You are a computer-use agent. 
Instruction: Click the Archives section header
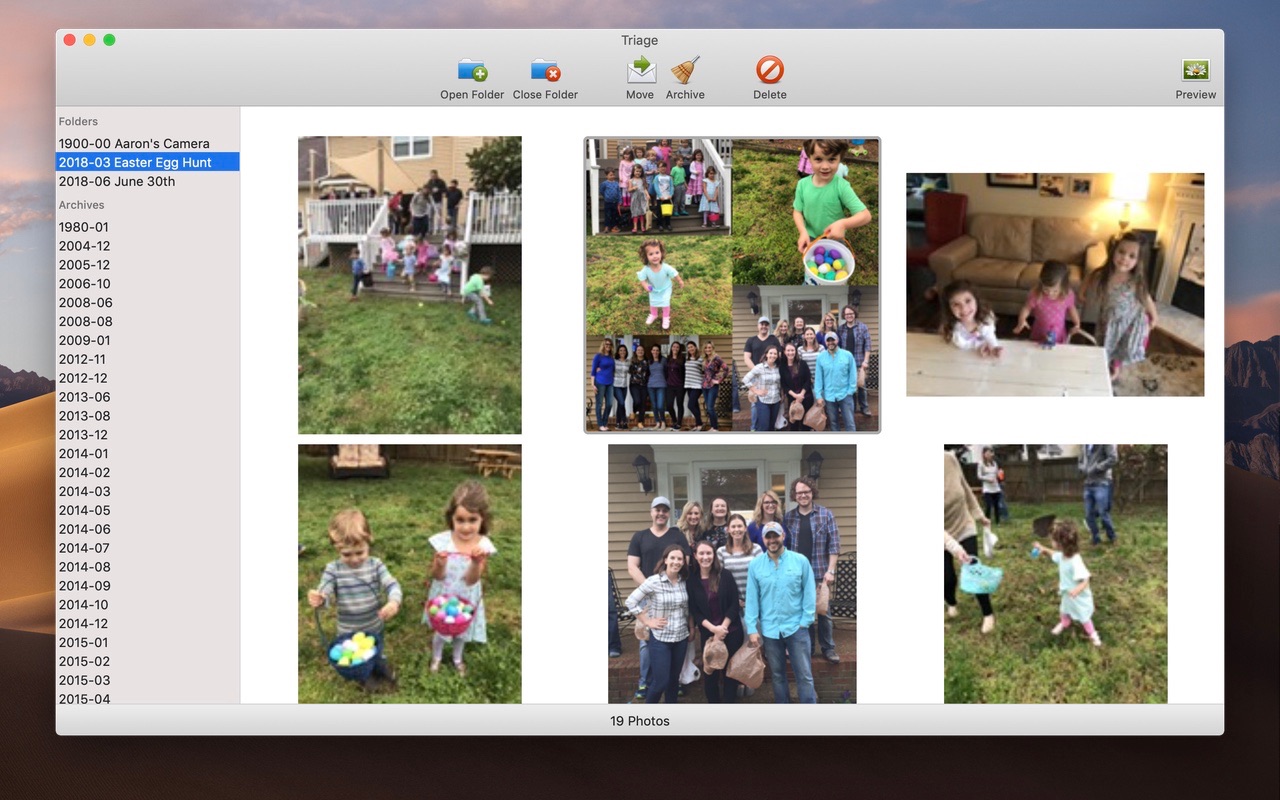point(81,205)
